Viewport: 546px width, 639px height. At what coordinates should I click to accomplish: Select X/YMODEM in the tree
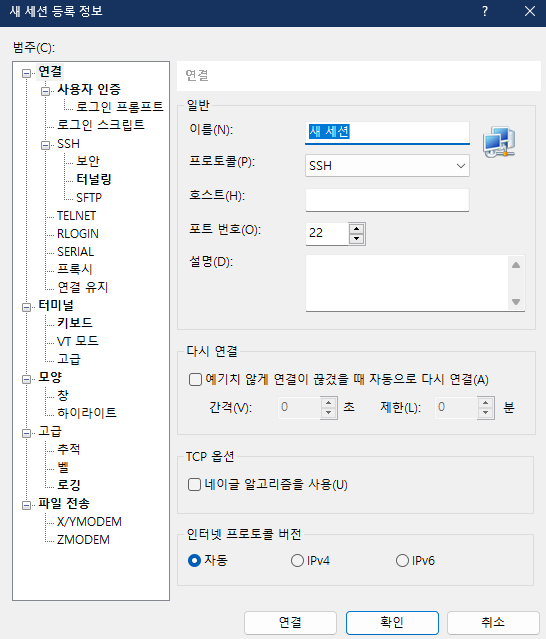(89, 522)
